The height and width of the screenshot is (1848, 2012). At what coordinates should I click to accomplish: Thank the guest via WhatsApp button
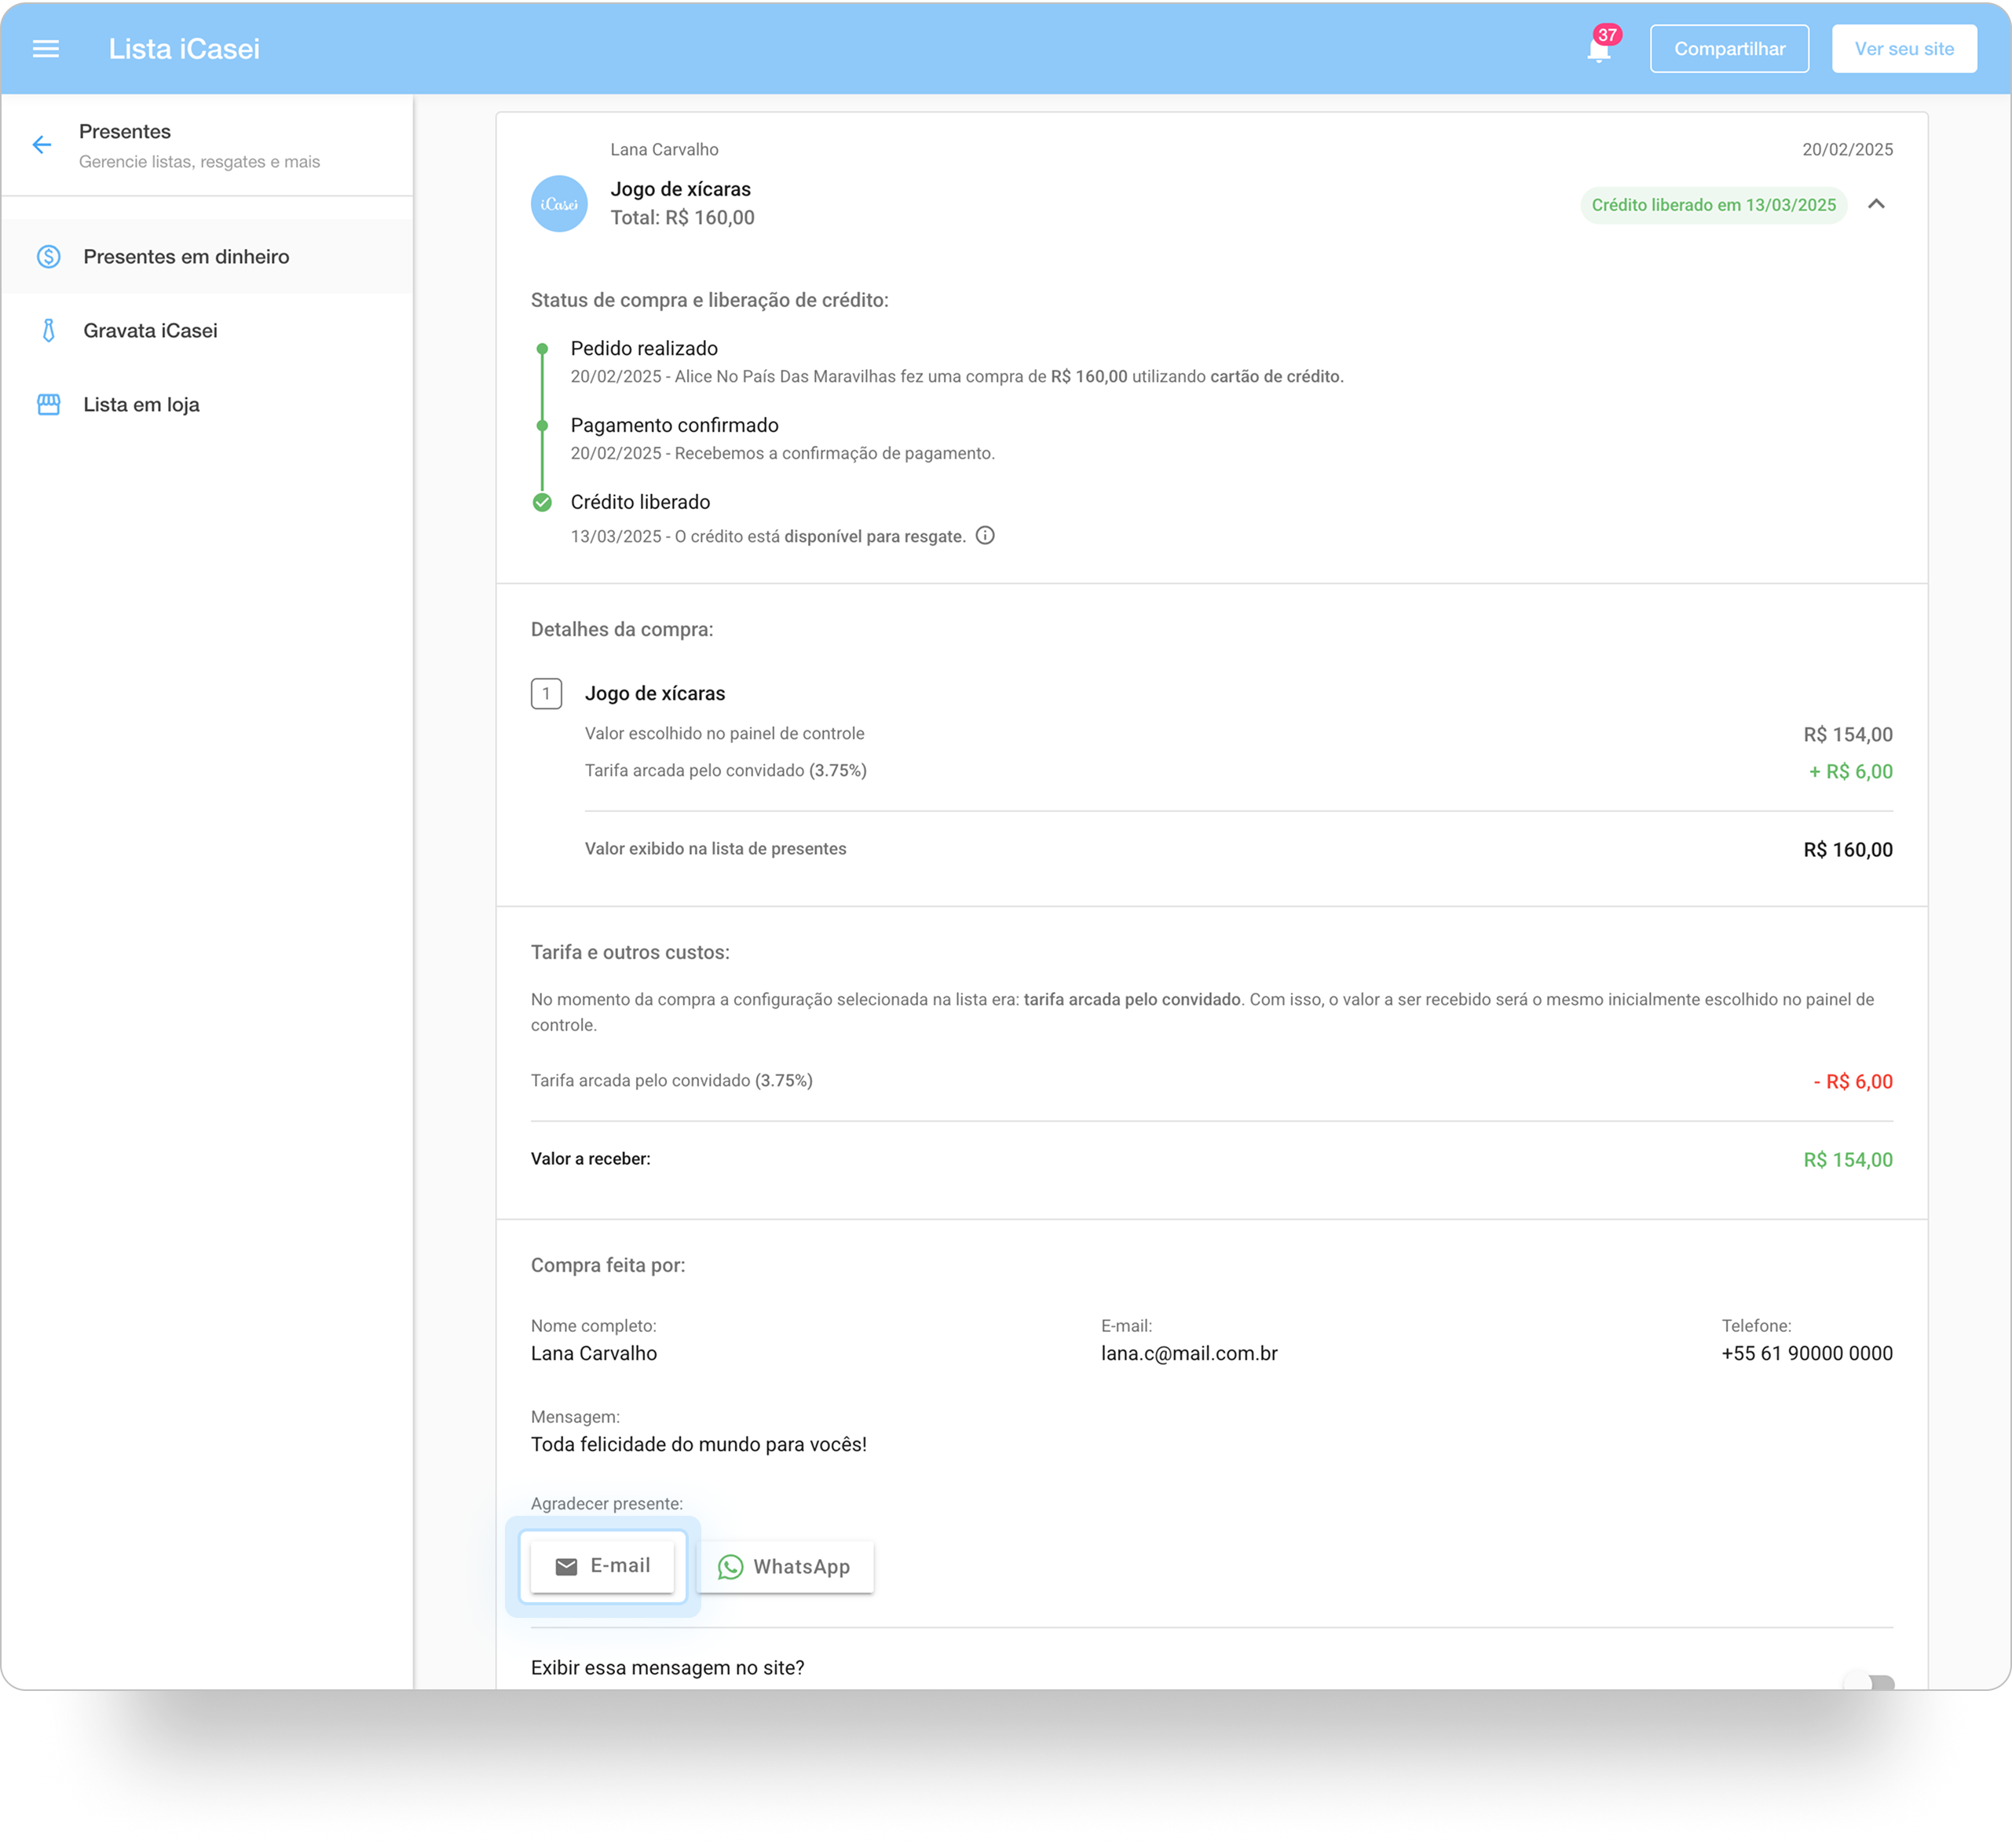click(785, 1567)
